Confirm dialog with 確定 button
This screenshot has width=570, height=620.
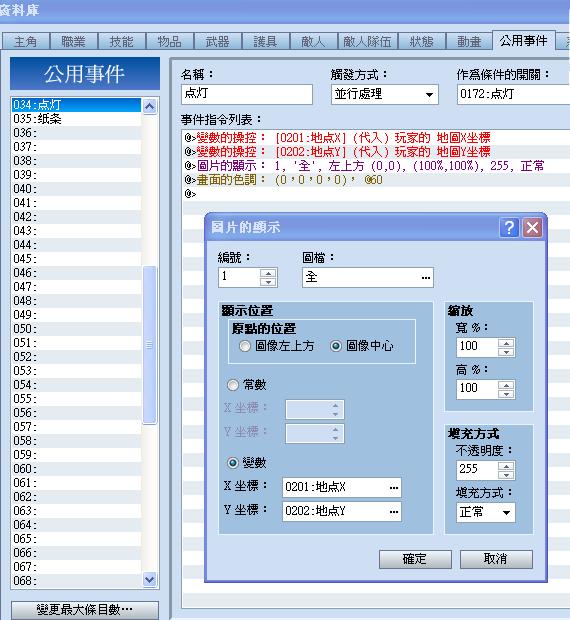pos(415,559)
